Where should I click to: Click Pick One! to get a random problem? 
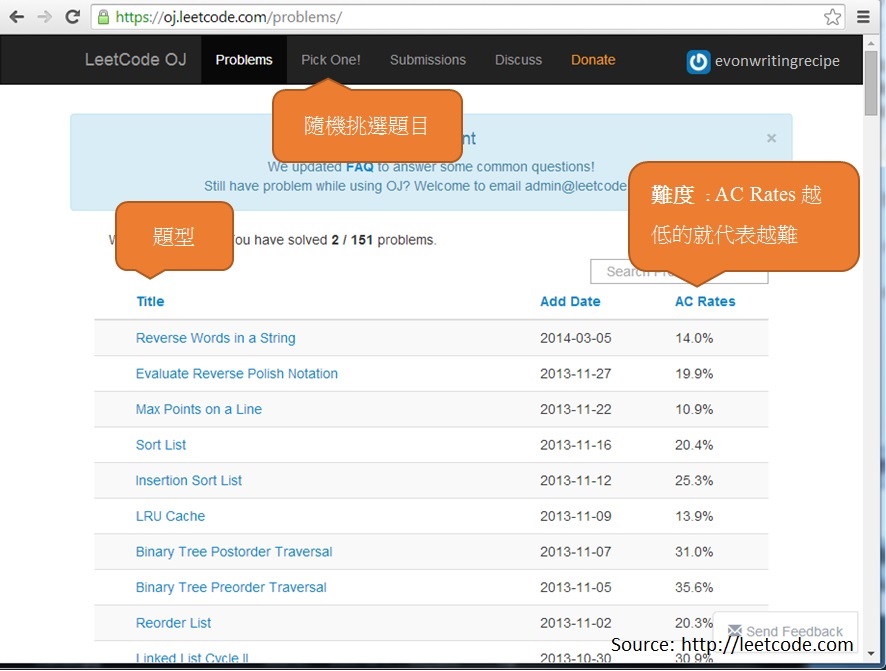pyautogui.click(x=330, y=60)
